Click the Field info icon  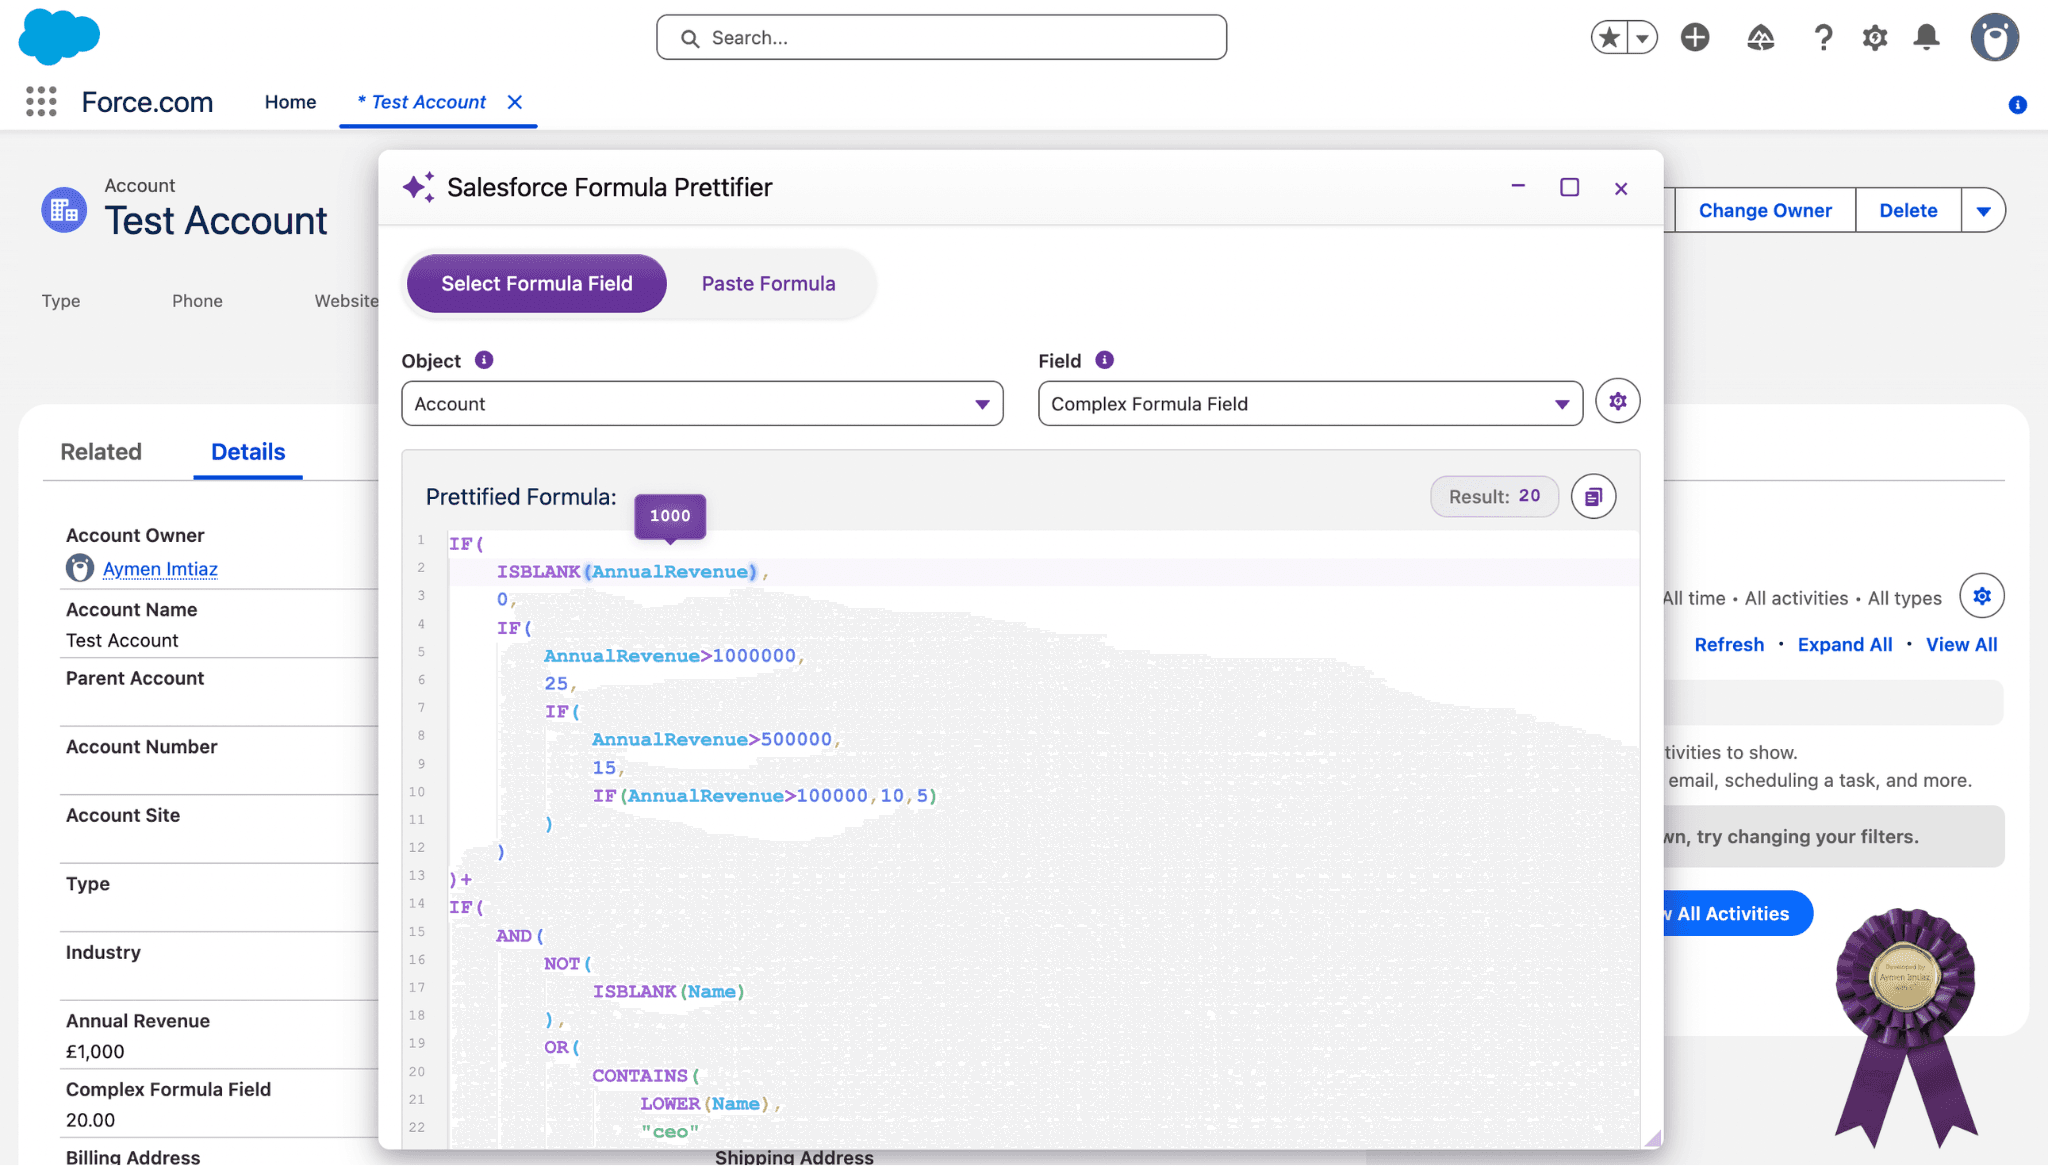tap(1104, 360)
